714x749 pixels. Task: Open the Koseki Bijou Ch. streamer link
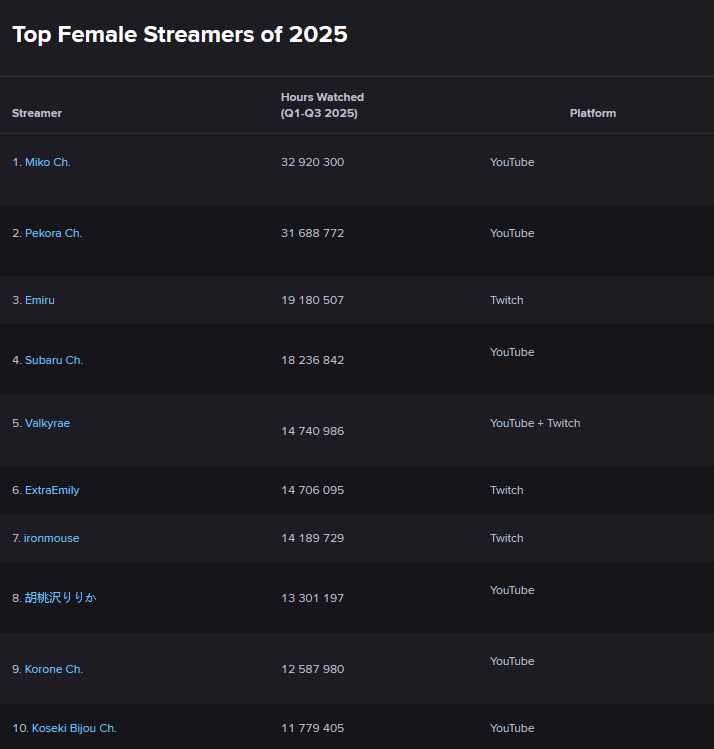74,728
